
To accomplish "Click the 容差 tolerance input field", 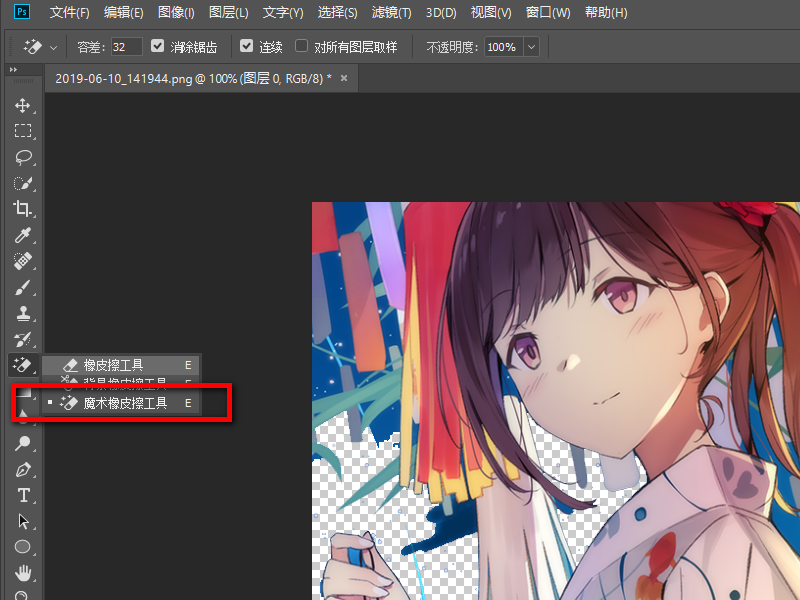I will pyautogui.click(x=126, y=47).
